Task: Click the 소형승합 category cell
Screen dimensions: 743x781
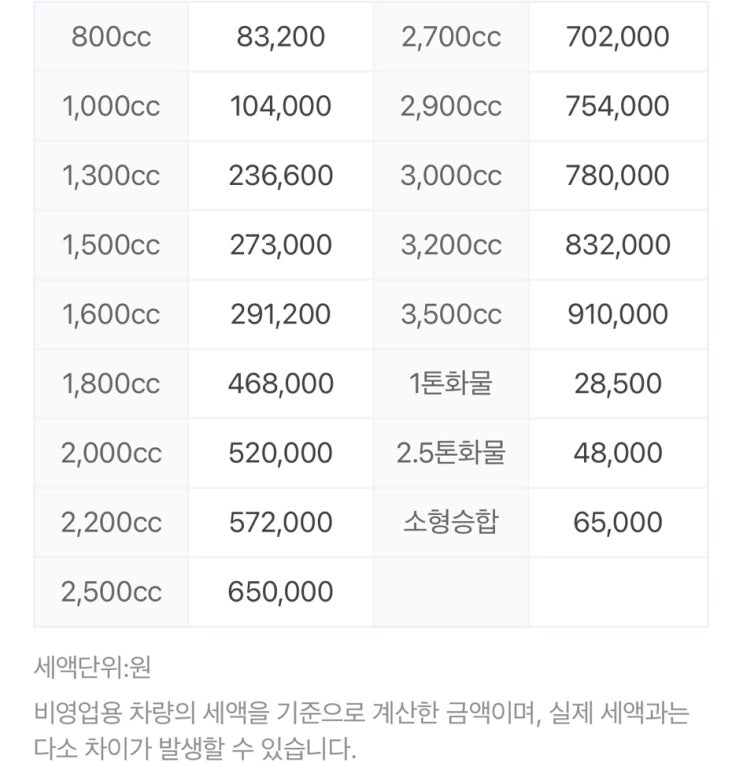Action: pyautogui.click(x=451, y=522)
